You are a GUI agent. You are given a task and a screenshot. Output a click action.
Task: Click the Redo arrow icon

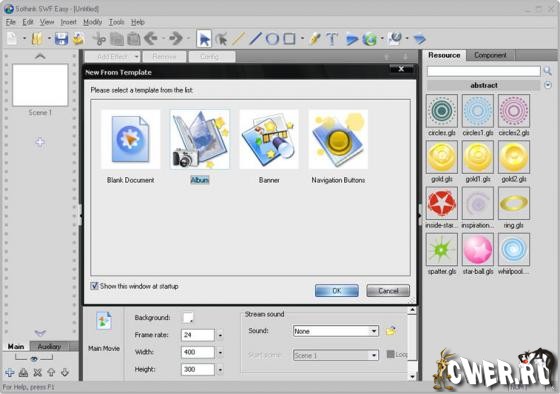tap(175, 38)
